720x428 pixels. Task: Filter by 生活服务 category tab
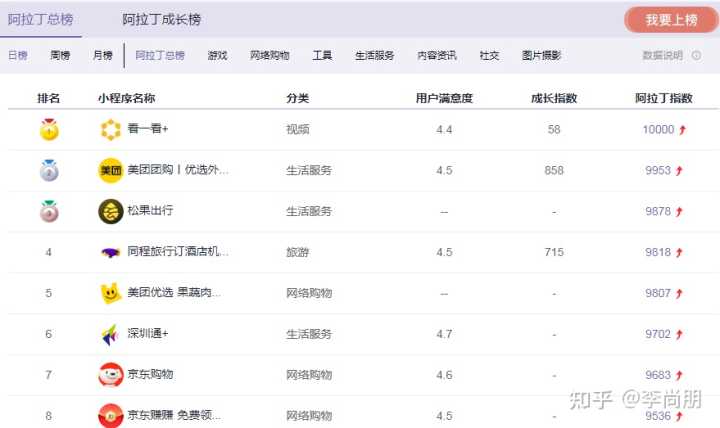point(374,56)
